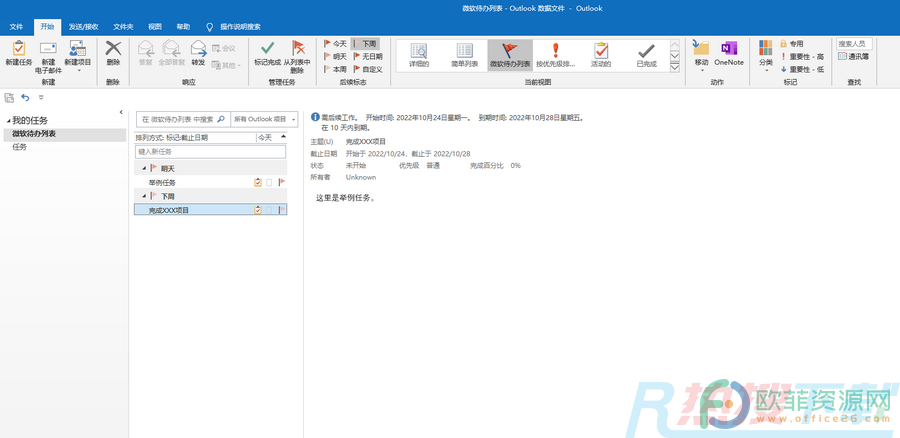The width and height of the screenshot is (900, 438).
Task: Select the 微软待办列表 view in ribbon gallery
Action: click(510, 55)
